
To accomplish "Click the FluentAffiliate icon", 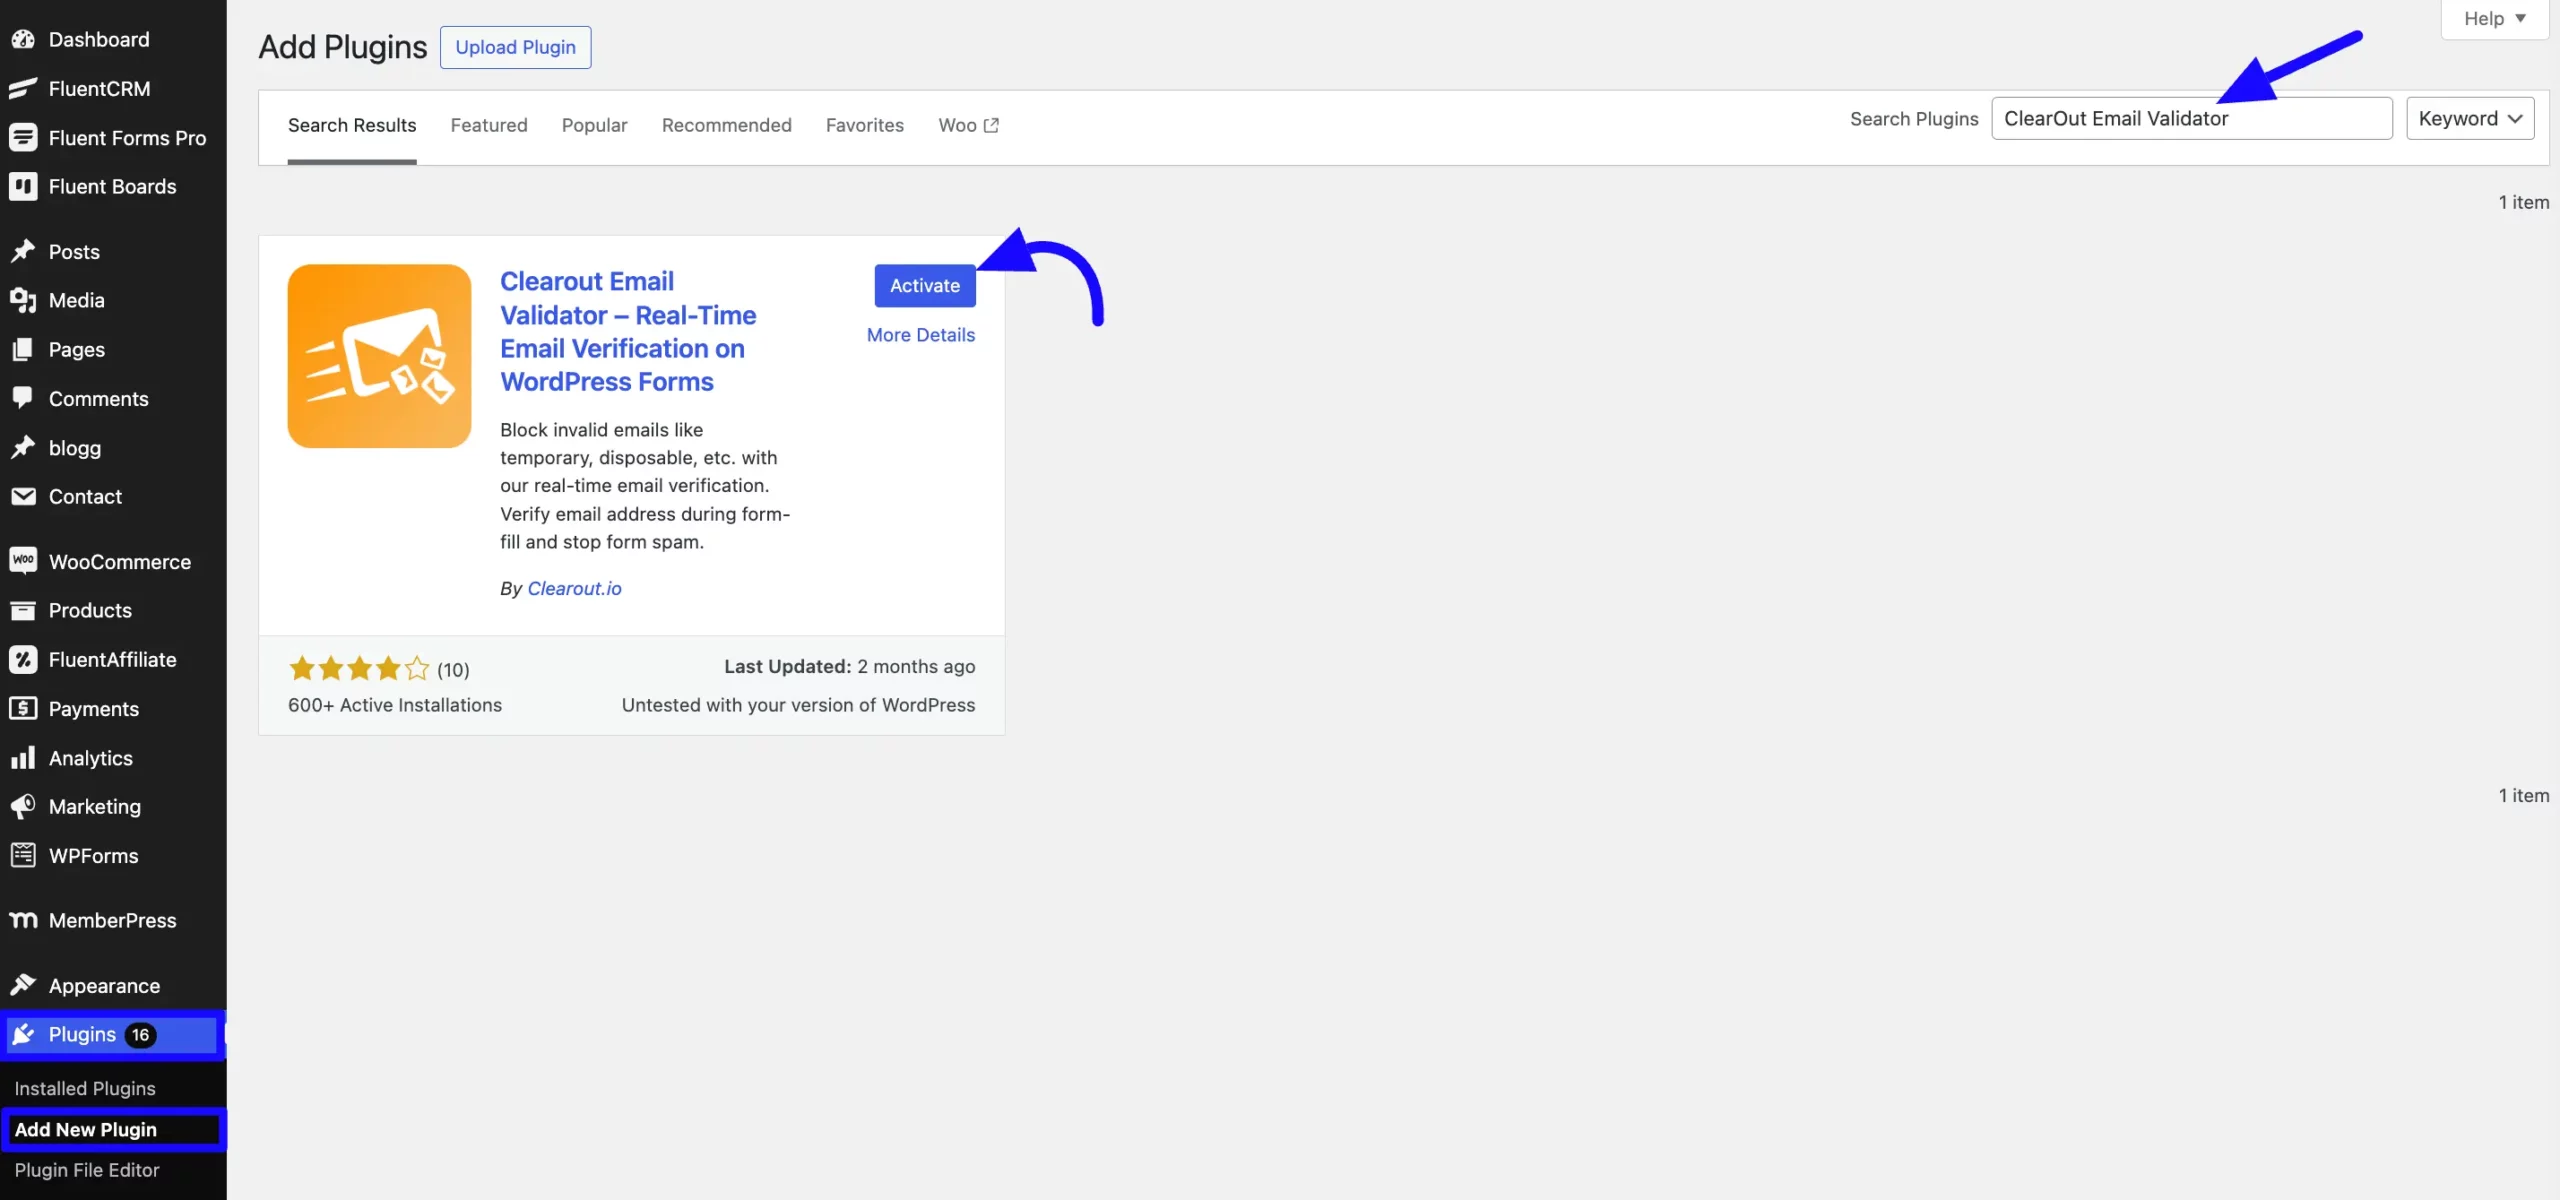I will (23, 660).
